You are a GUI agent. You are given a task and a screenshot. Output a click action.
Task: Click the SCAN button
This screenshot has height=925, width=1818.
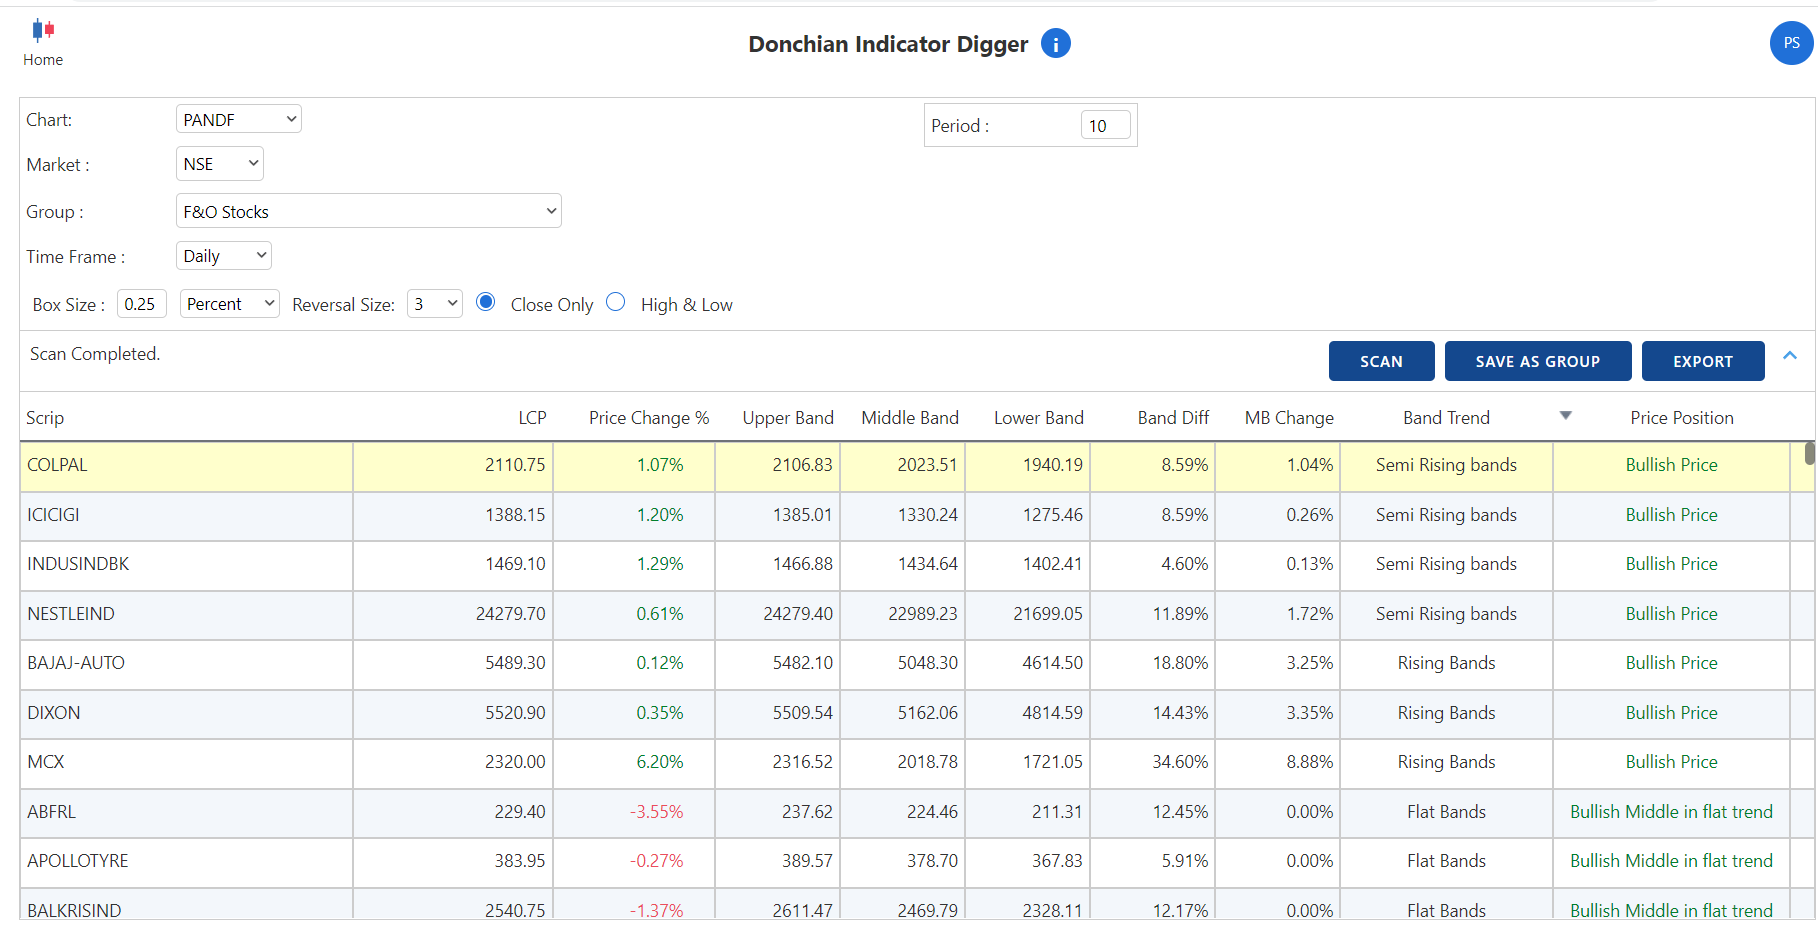point(1381,361)
